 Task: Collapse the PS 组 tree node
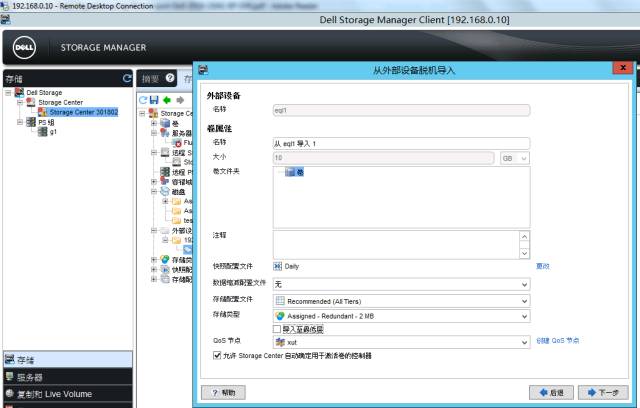20,122
